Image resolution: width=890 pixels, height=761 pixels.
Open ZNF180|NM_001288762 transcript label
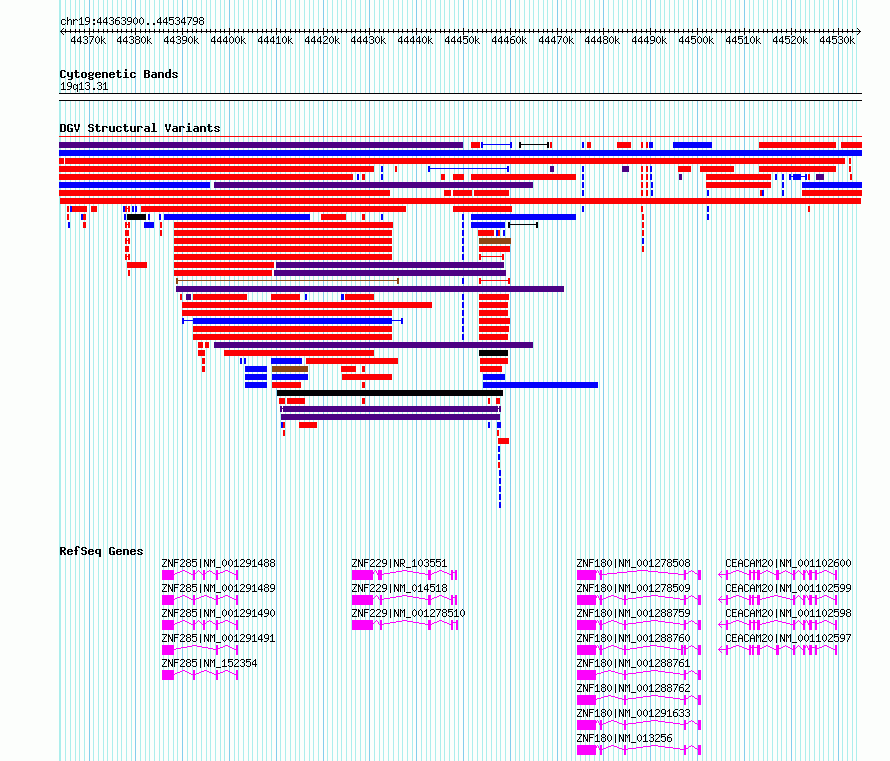click(x=633, y=688)
